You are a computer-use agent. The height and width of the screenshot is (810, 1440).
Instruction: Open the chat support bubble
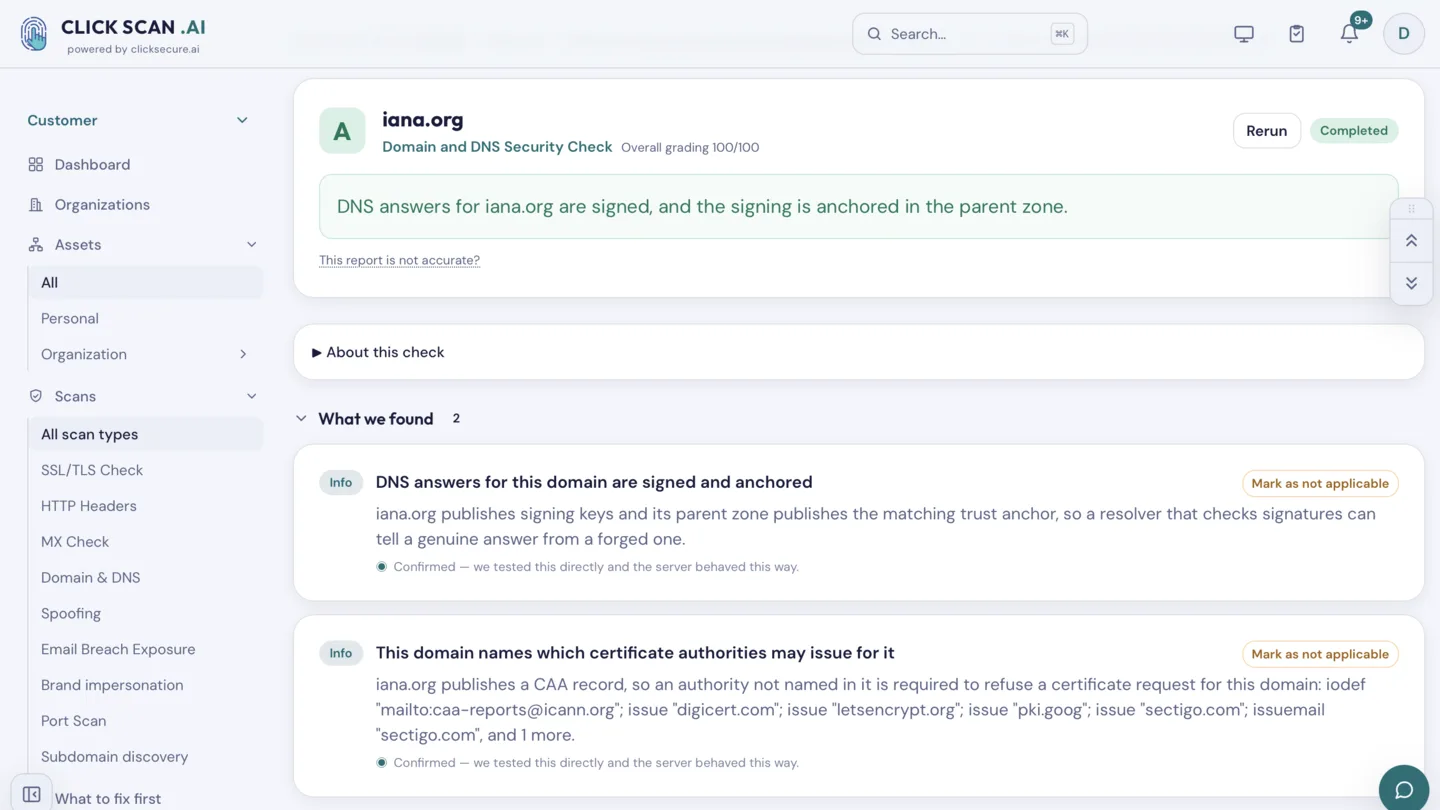click(1404, 790)
